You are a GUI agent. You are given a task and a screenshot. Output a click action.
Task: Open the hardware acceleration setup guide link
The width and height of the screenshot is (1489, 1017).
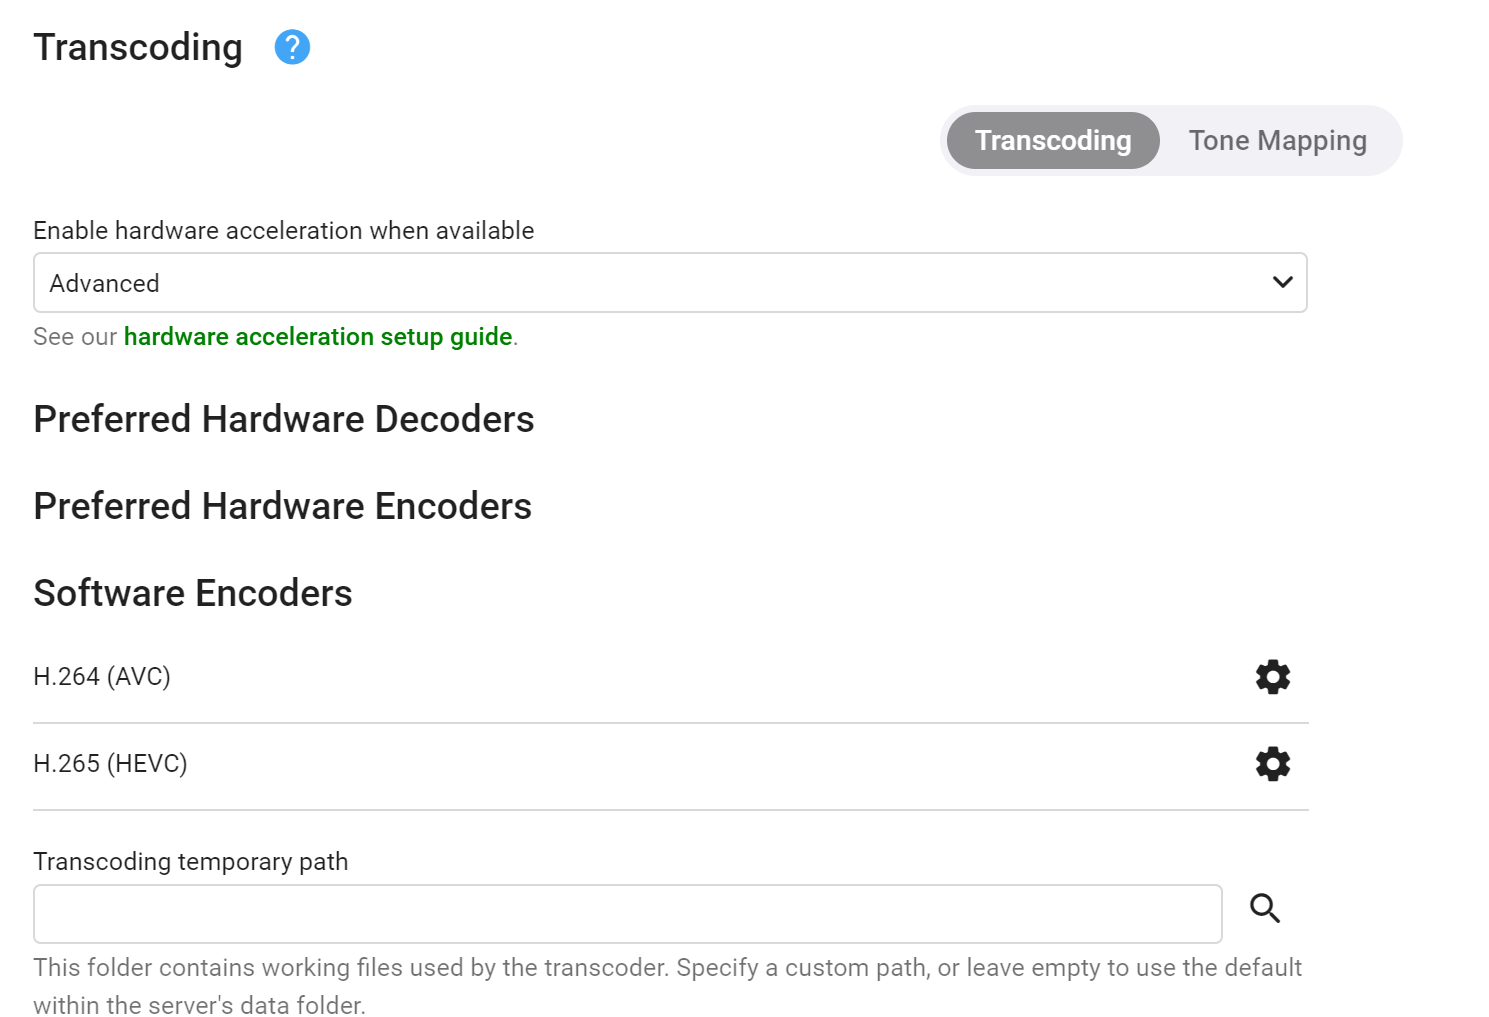(x=318, y=337)
